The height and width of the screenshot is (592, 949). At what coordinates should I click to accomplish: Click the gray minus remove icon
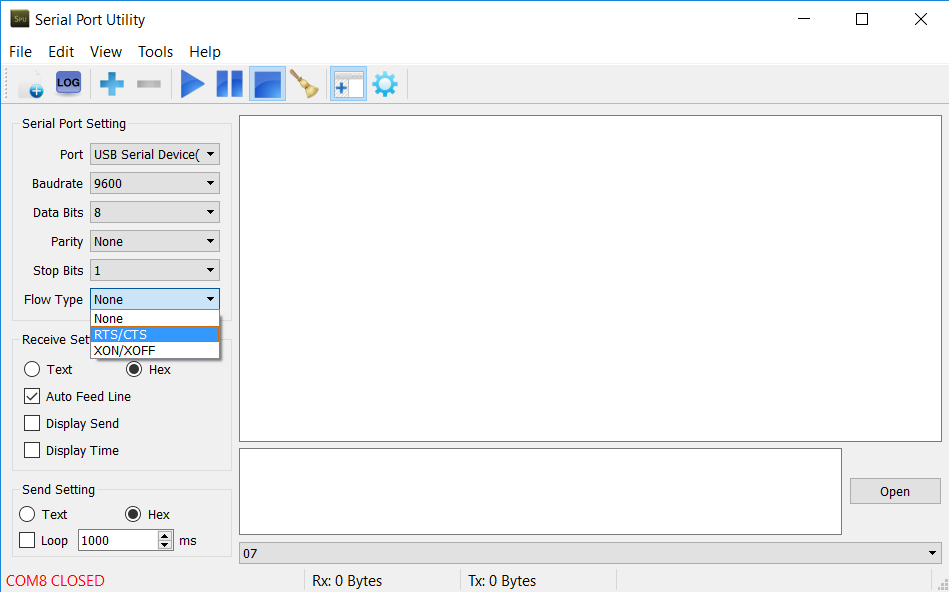tap(149, 84)
